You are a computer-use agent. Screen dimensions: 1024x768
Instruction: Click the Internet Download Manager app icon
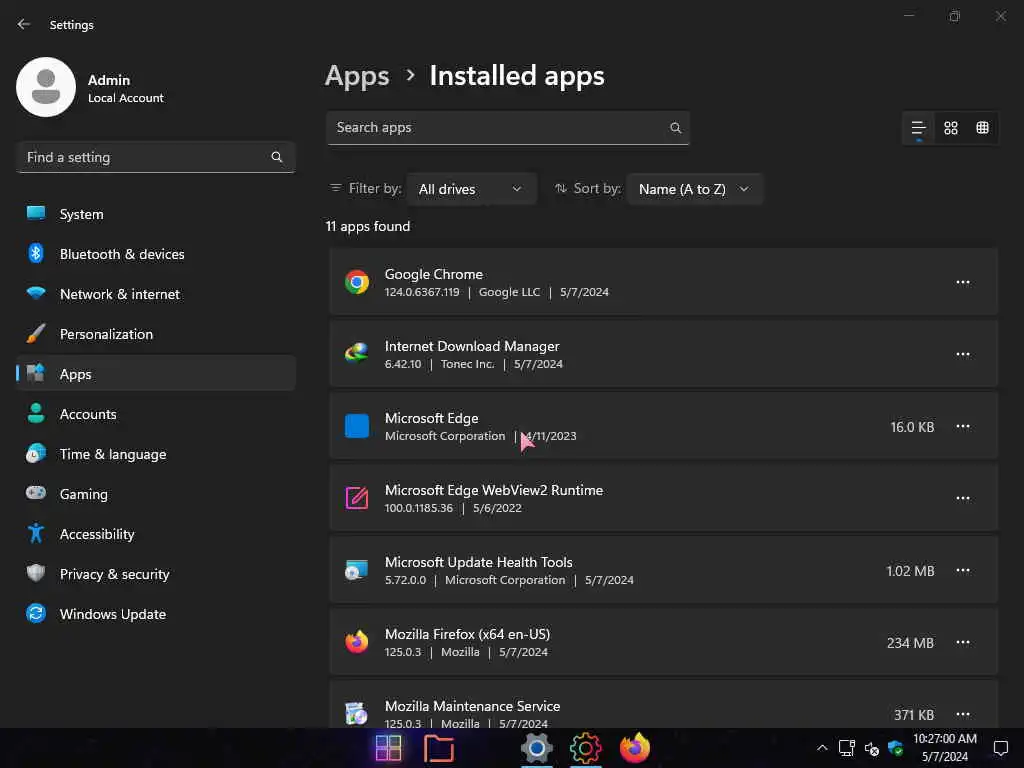click(x=357, y=354)
